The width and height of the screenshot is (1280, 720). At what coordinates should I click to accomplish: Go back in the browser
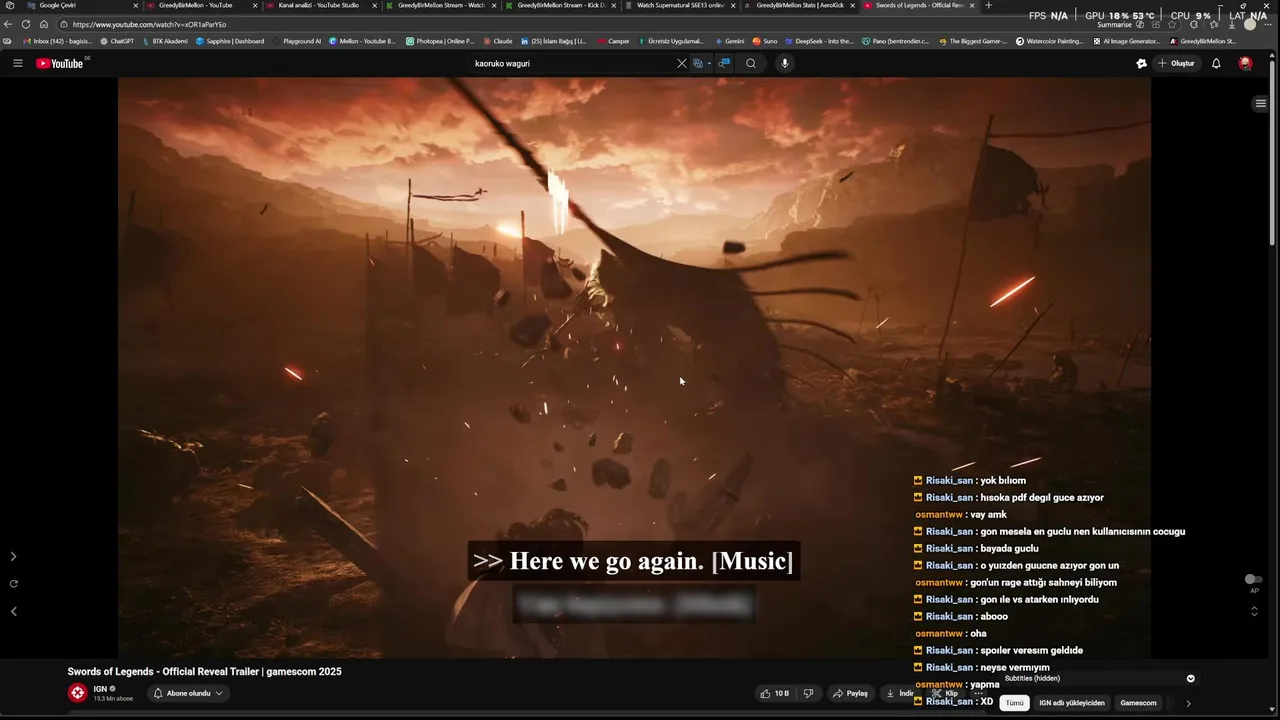[x=8, y=24]
